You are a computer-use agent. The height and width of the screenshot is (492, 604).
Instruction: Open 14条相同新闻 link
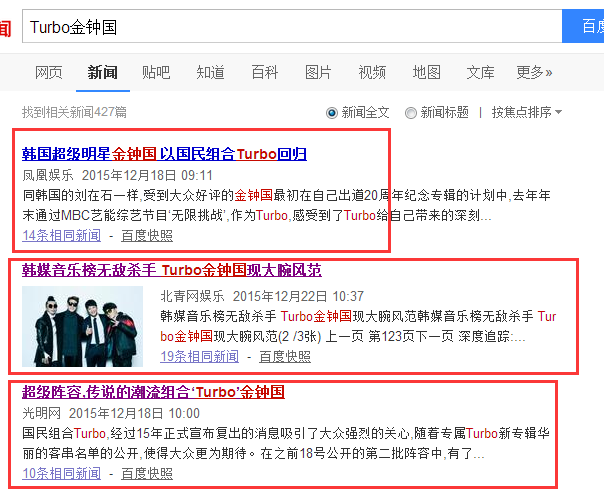62,235
